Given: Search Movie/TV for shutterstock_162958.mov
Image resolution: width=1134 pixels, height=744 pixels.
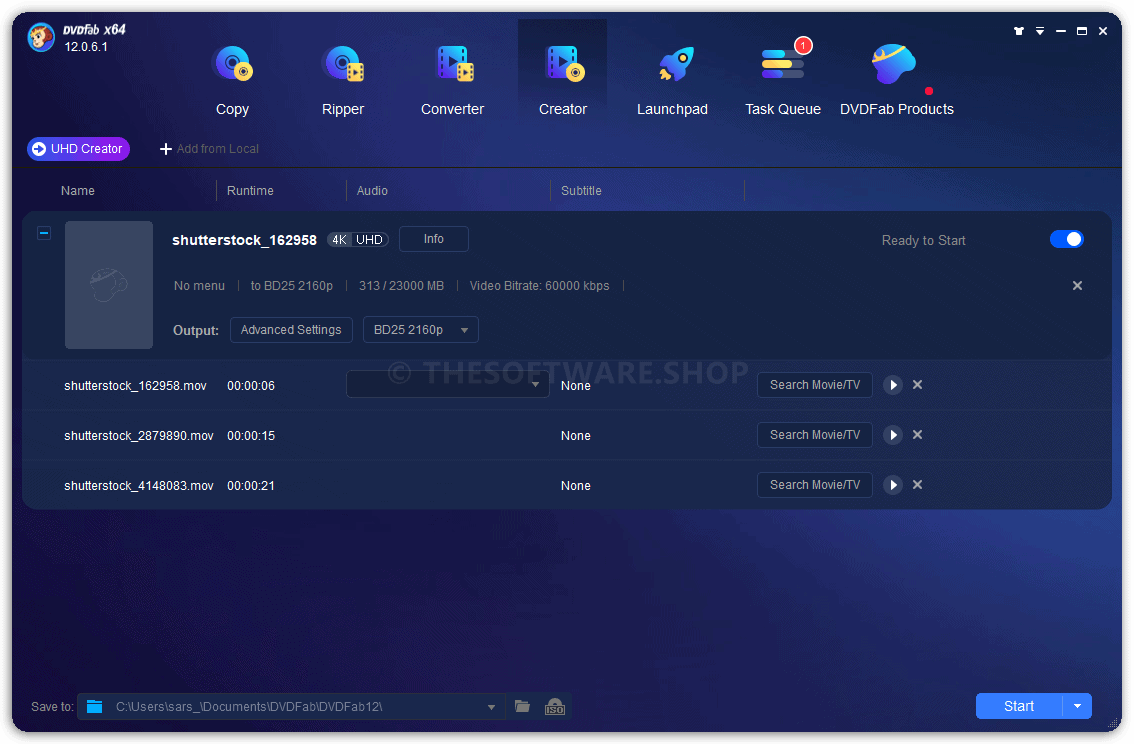Looking at the screenshot, I should (x=815, y=385).
